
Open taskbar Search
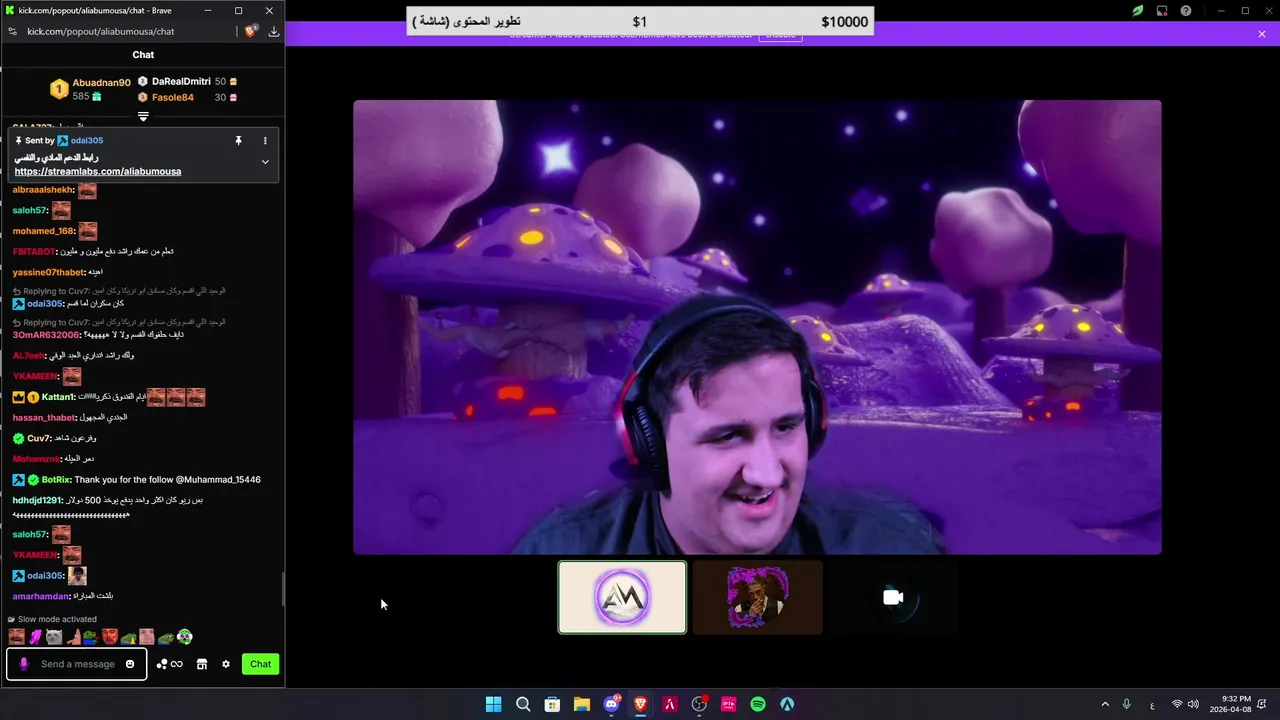click(523, 704)
